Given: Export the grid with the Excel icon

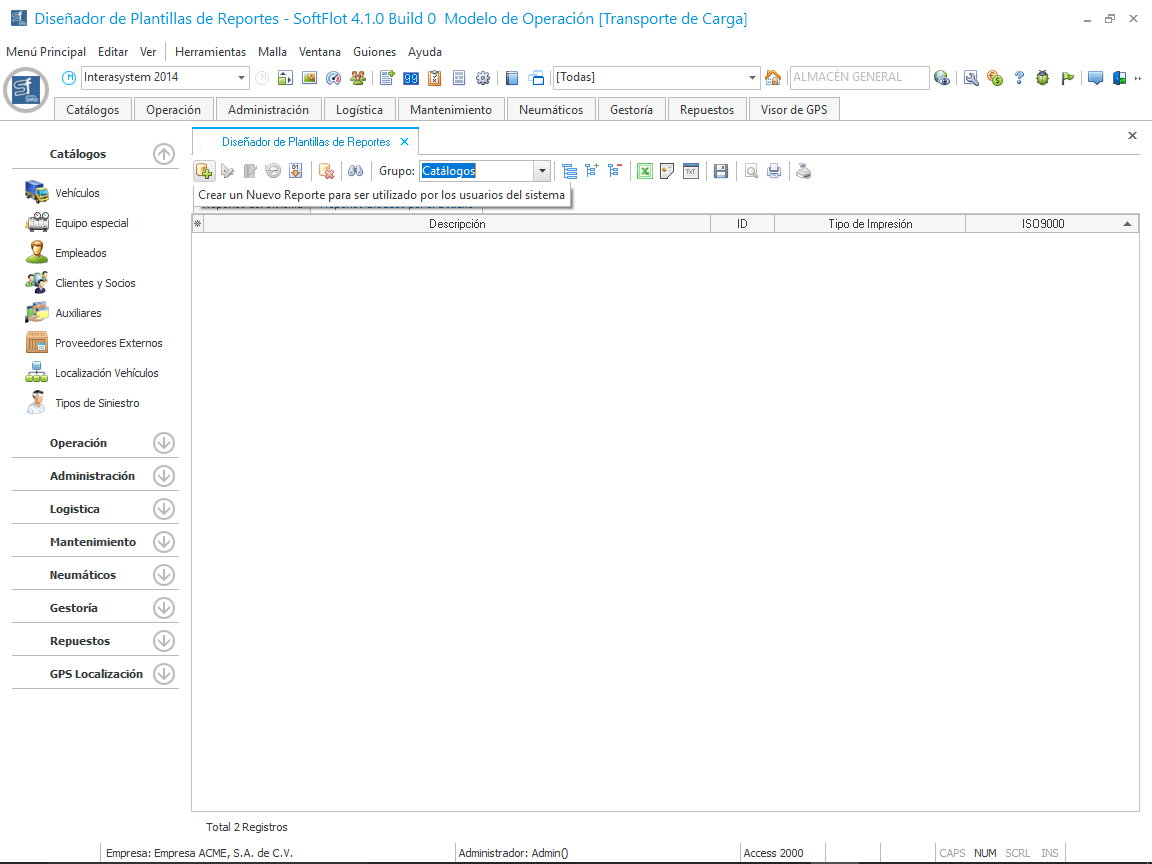Looking at the screenshot, I should click(645, 171).
